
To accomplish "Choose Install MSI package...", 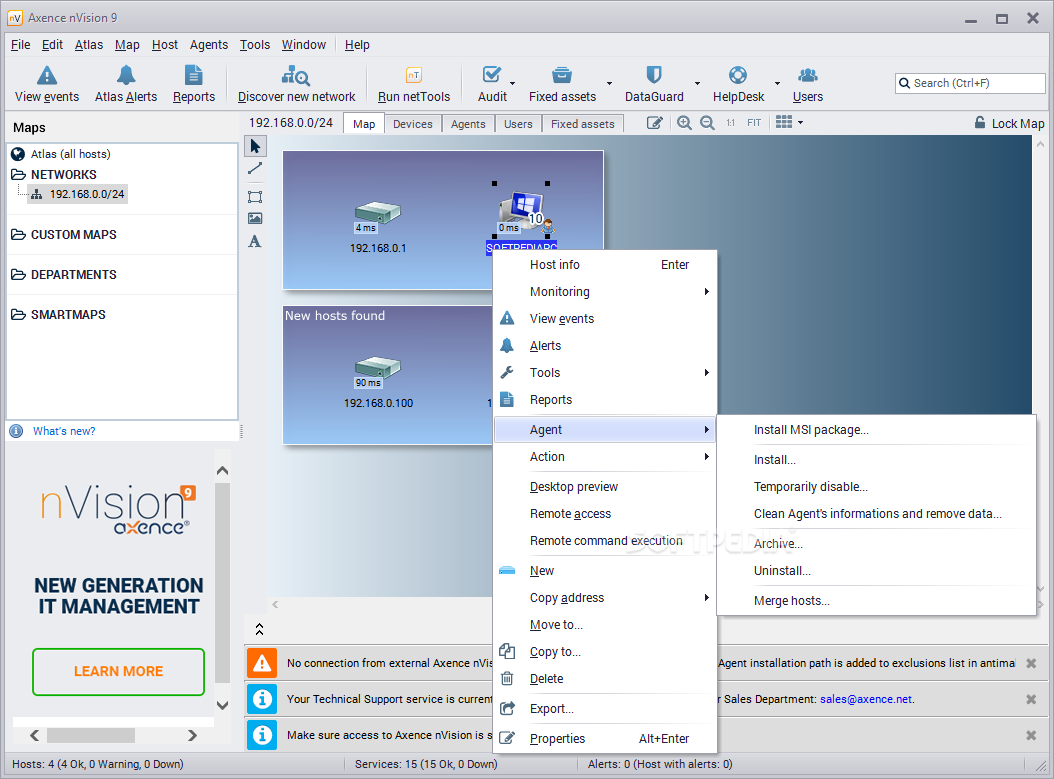I will [877, 429].
